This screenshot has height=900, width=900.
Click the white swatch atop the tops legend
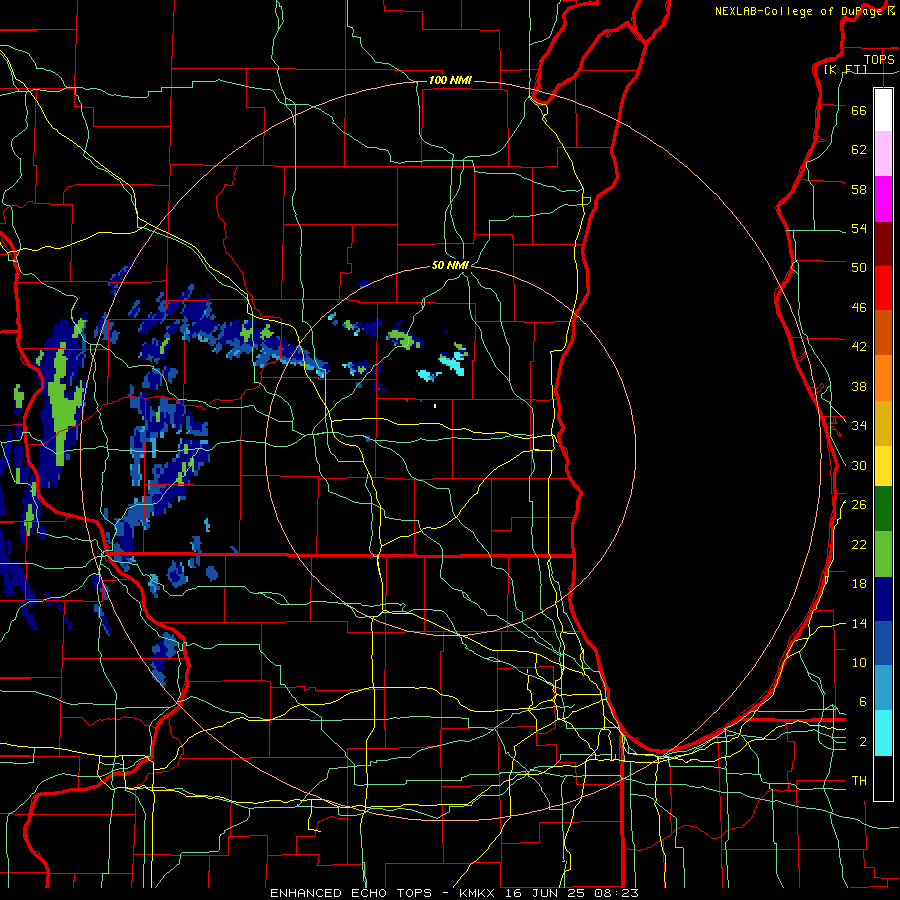[x=883, y=110]
